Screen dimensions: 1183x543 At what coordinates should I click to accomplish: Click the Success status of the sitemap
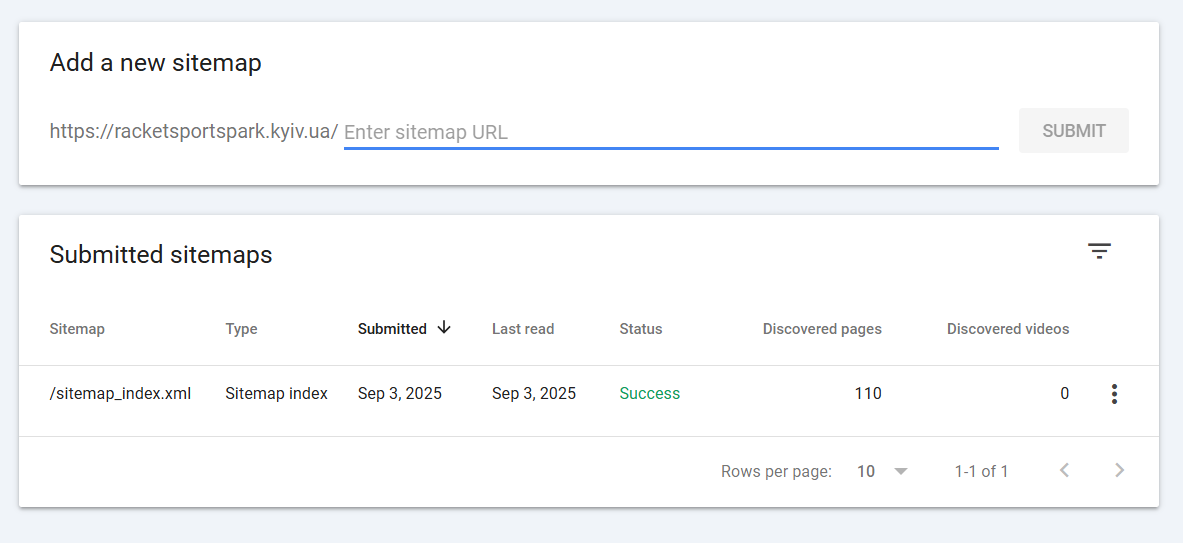click(x=650, y=394)
